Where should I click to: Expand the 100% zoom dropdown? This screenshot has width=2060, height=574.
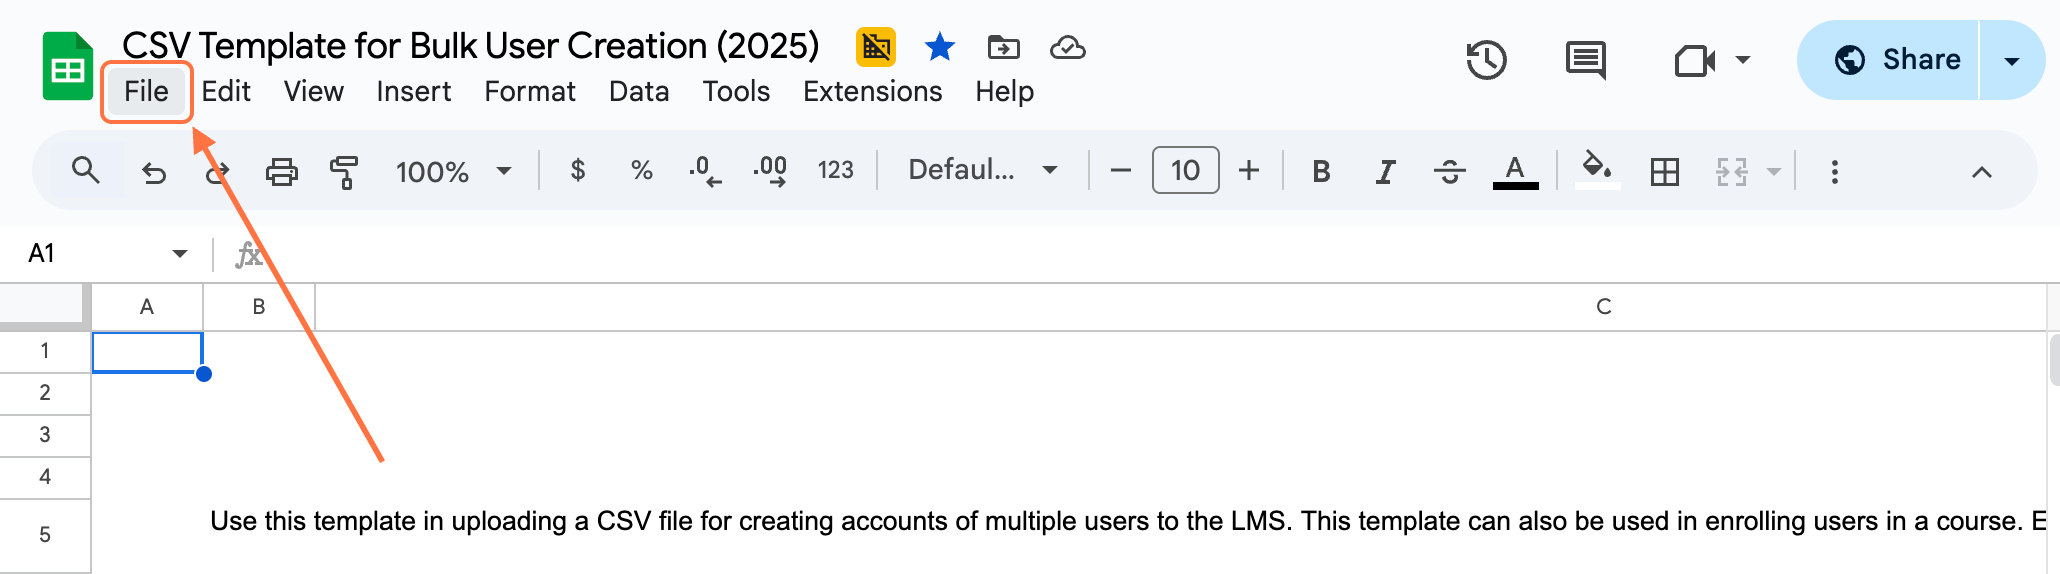453,172
